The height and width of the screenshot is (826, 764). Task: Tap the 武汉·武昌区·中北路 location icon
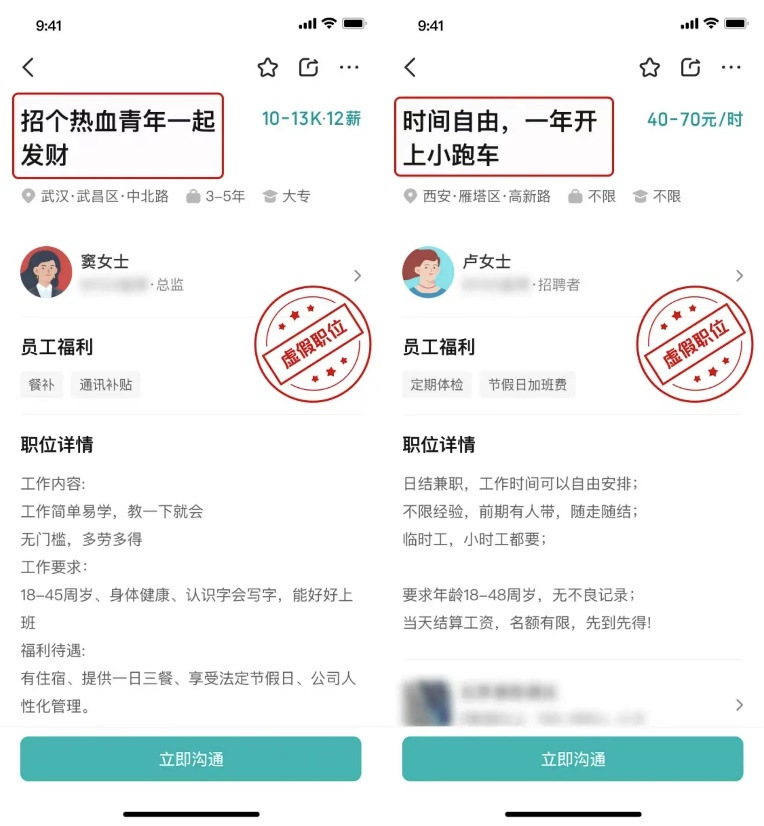click(x=28, y=196)
